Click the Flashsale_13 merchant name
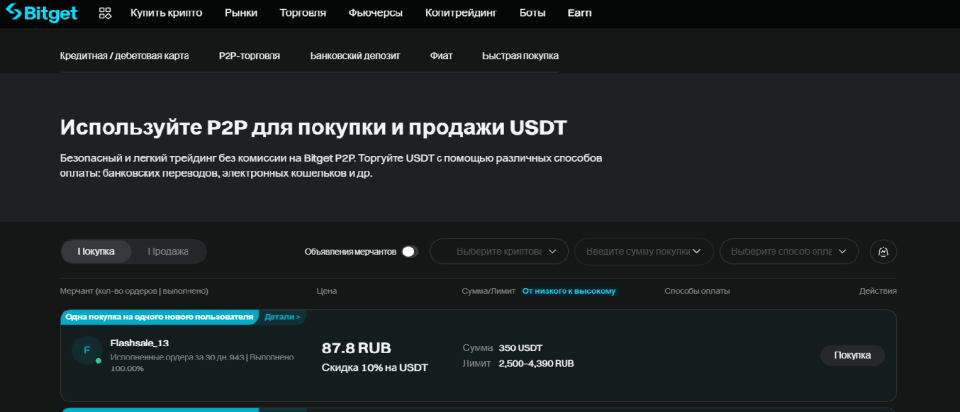 (x=139, y=343)
